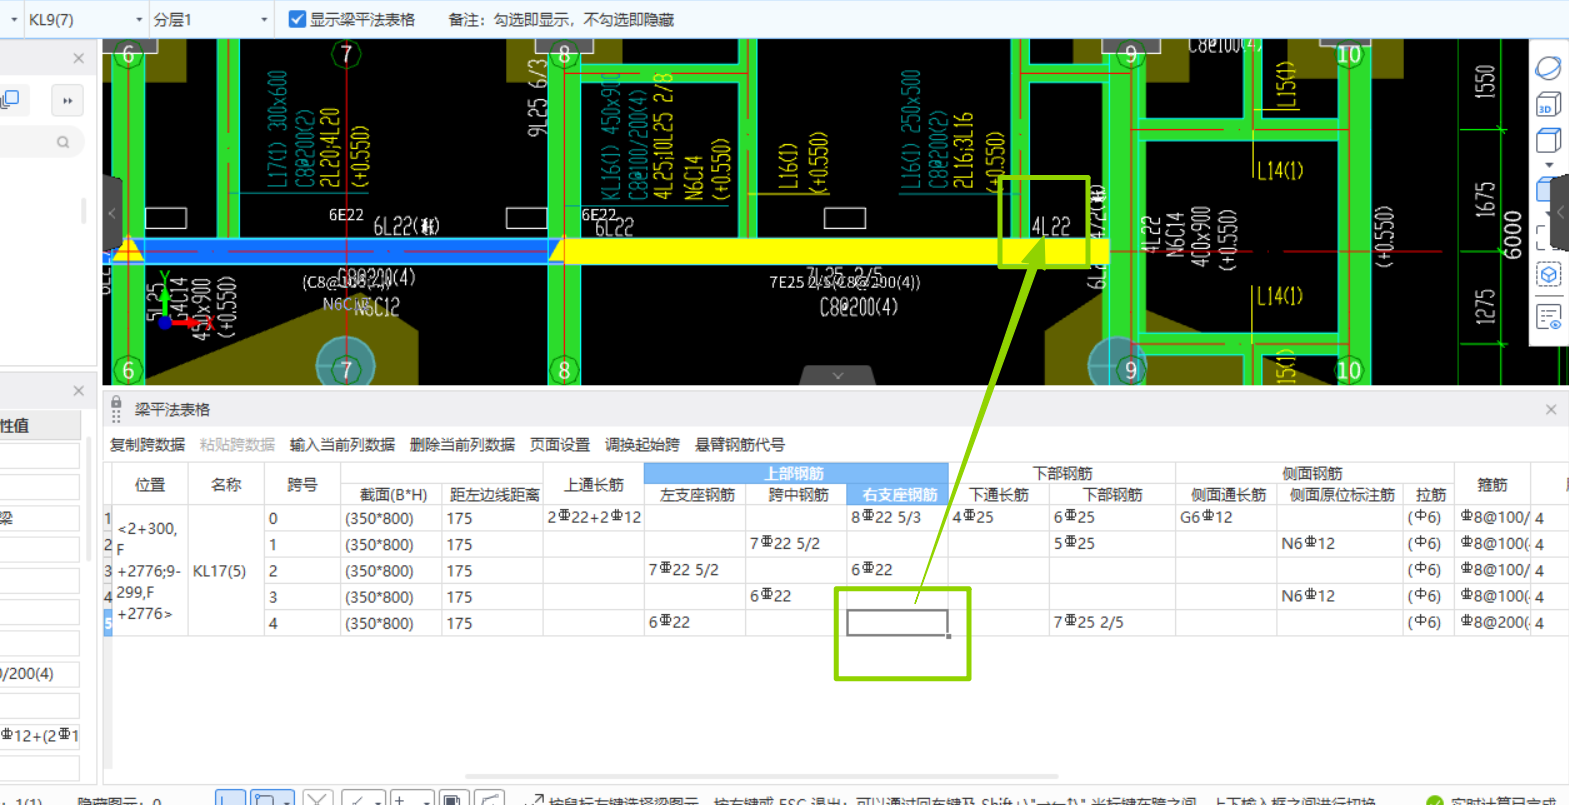1569x805 pixels.
Task: Select the 跨中钢筋 column header
Action: 798,494
